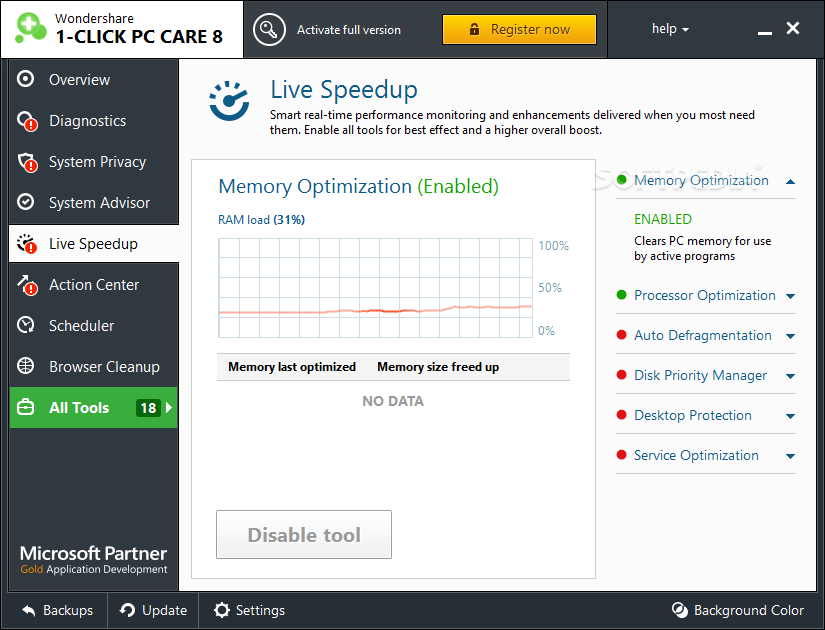825x630 pixels.
Task: Click the Settings gear icon
Action: coord(222,611)
